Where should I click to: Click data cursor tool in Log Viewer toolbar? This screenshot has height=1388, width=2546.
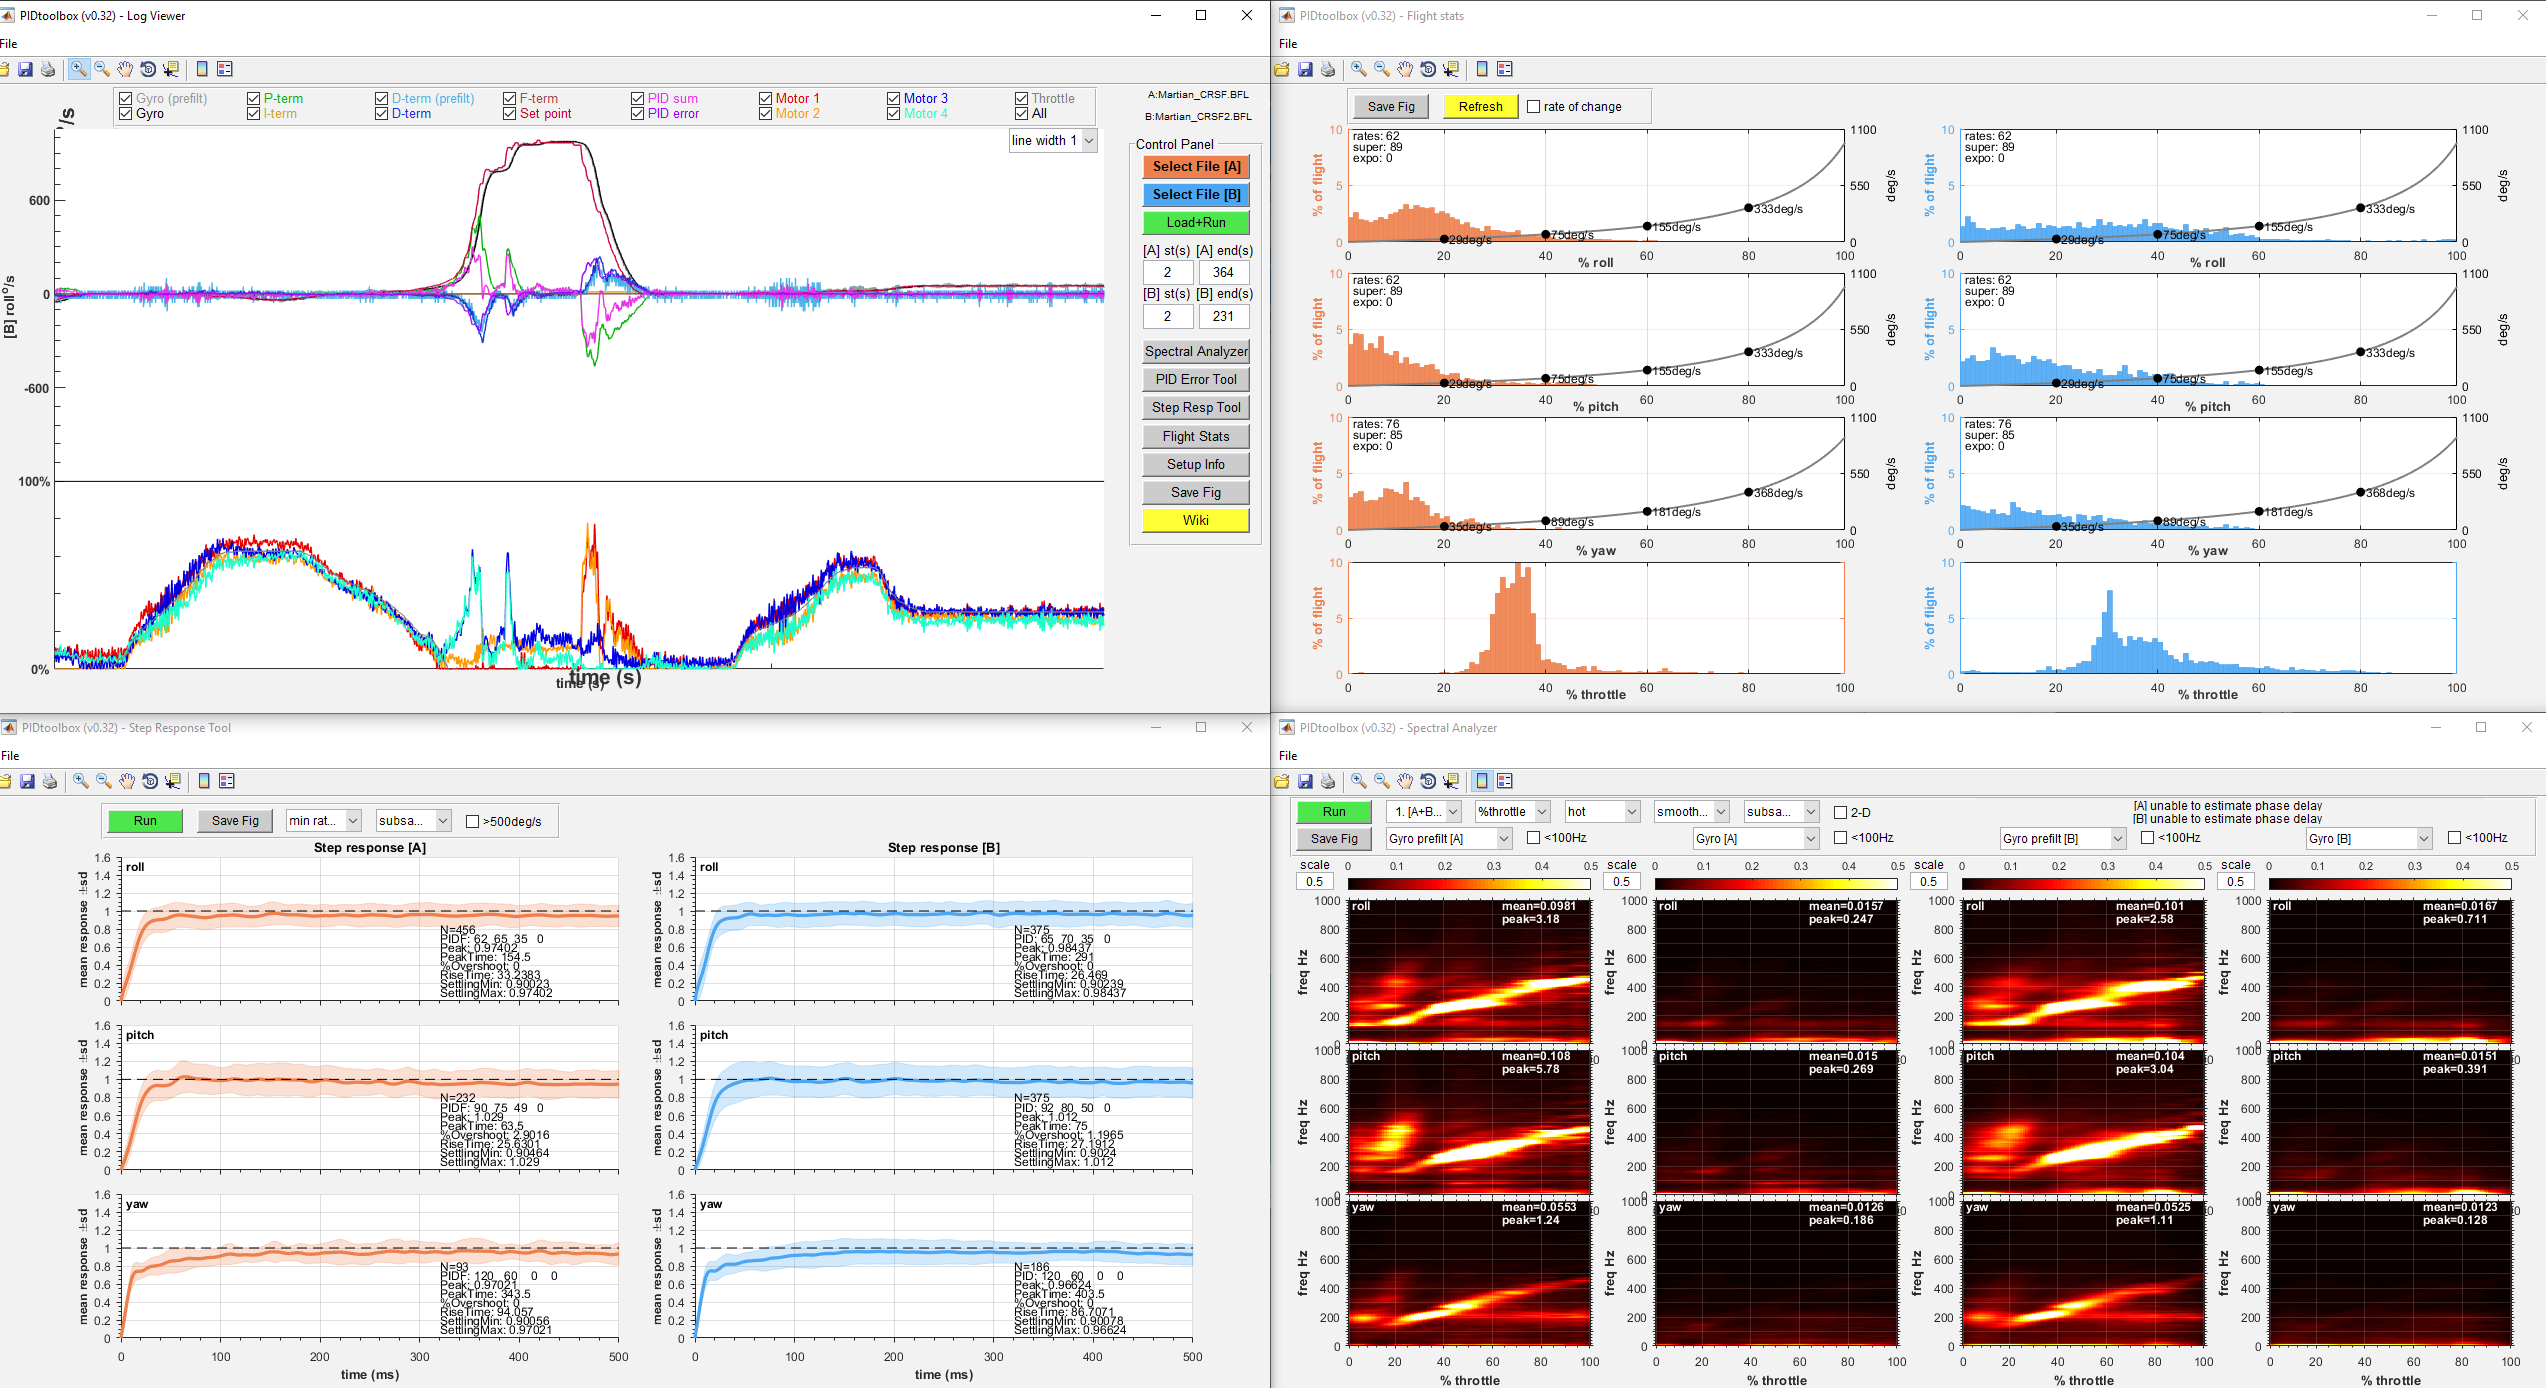172,69
